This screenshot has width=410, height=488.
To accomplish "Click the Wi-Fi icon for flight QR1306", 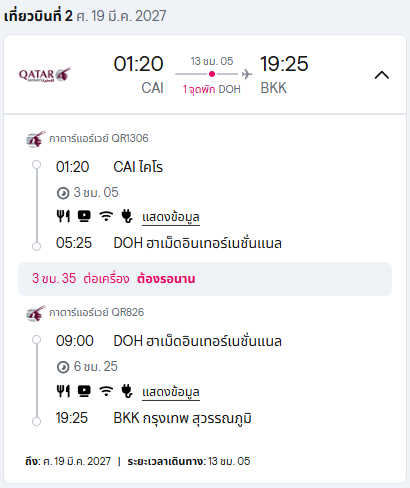I will tap(106, 216).
